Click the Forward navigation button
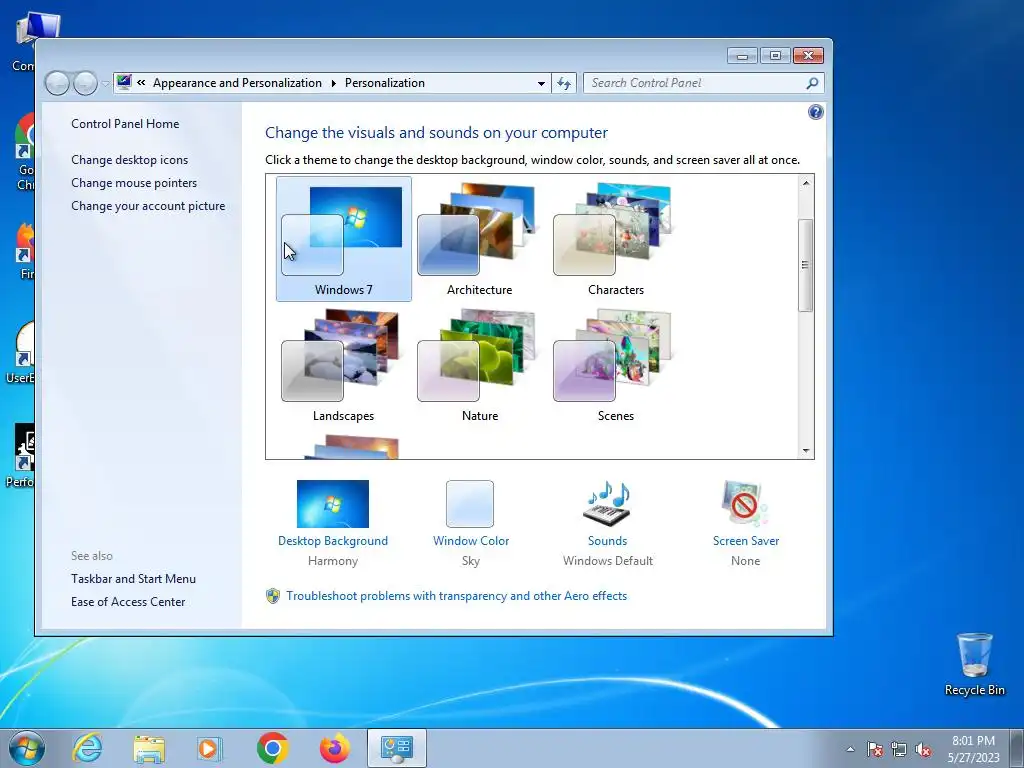This screenshot has height=768, width=1024. pos(85,83)
